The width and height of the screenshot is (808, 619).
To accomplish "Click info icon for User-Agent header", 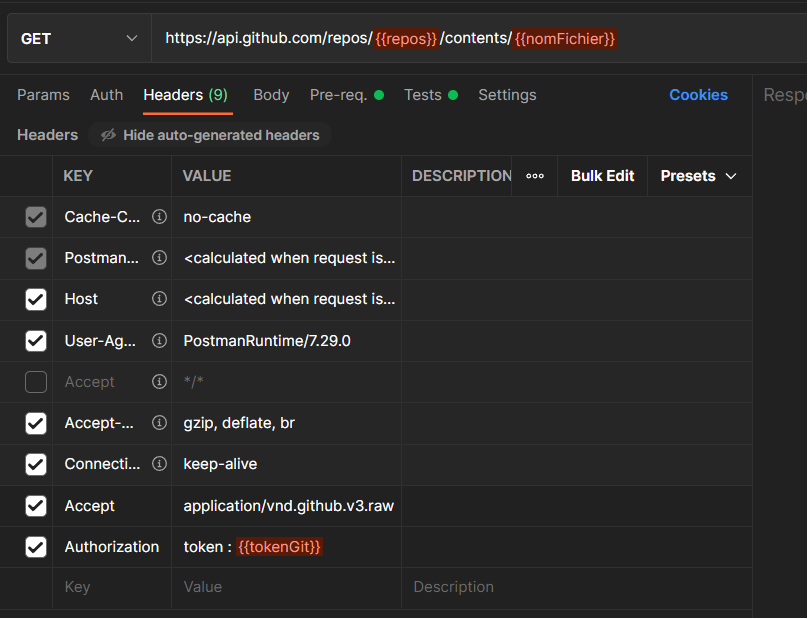I will click(x=159, y=340).
